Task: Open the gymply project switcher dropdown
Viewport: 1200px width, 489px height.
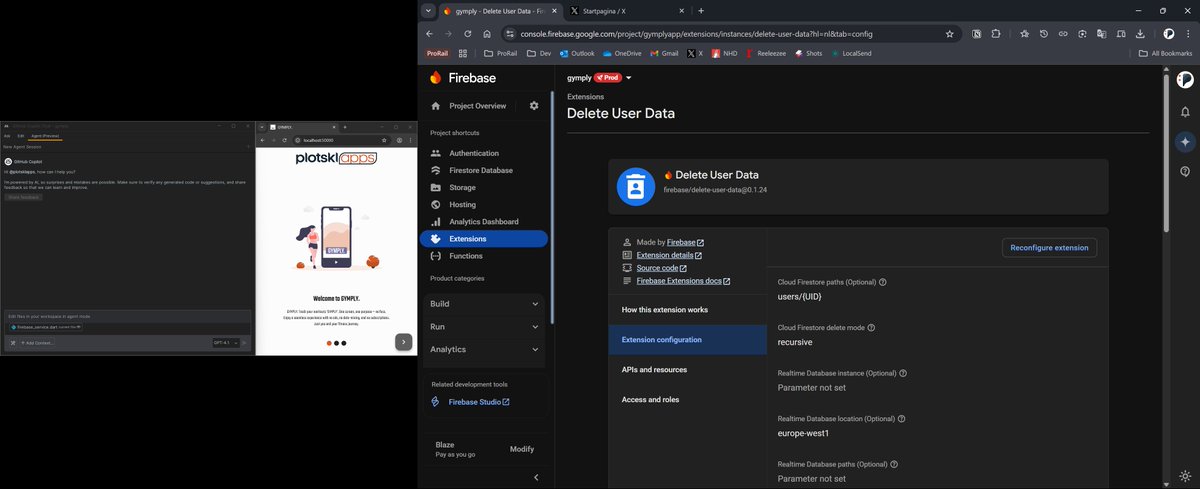Action: pos(629,78)
